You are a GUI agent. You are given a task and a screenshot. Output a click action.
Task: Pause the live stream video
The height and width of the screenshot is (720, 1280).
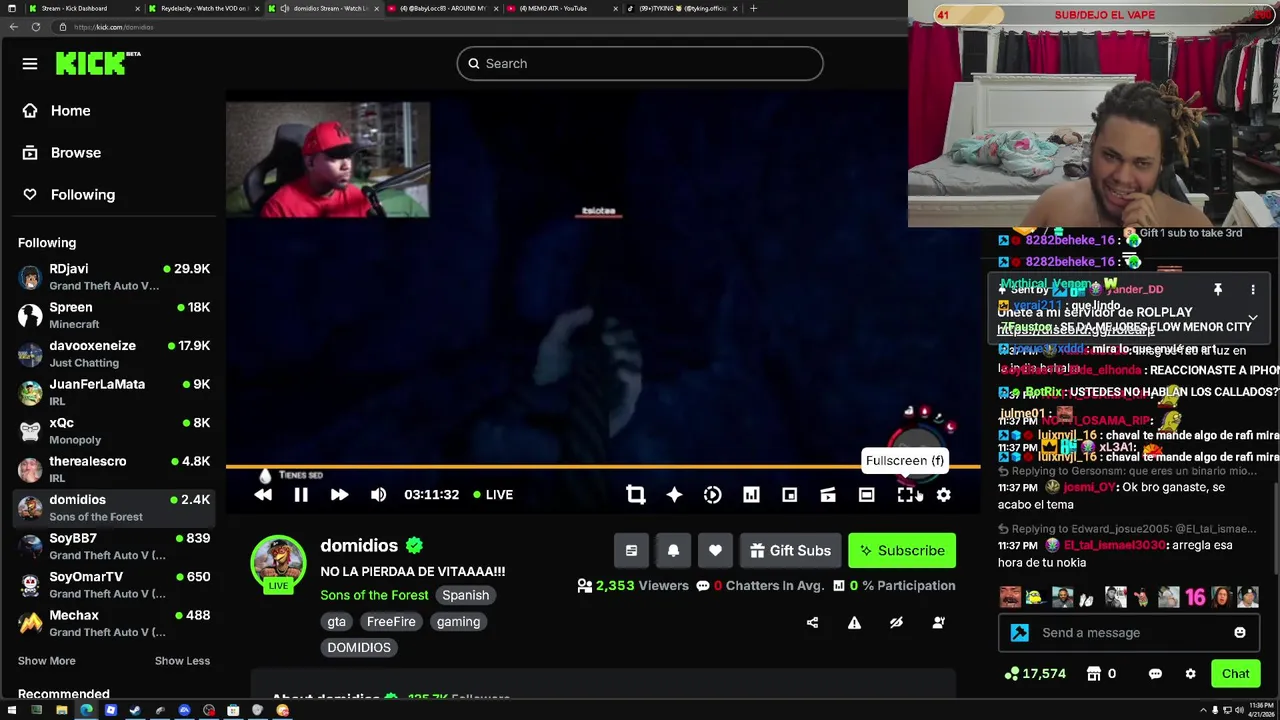(x=301, y=495)
